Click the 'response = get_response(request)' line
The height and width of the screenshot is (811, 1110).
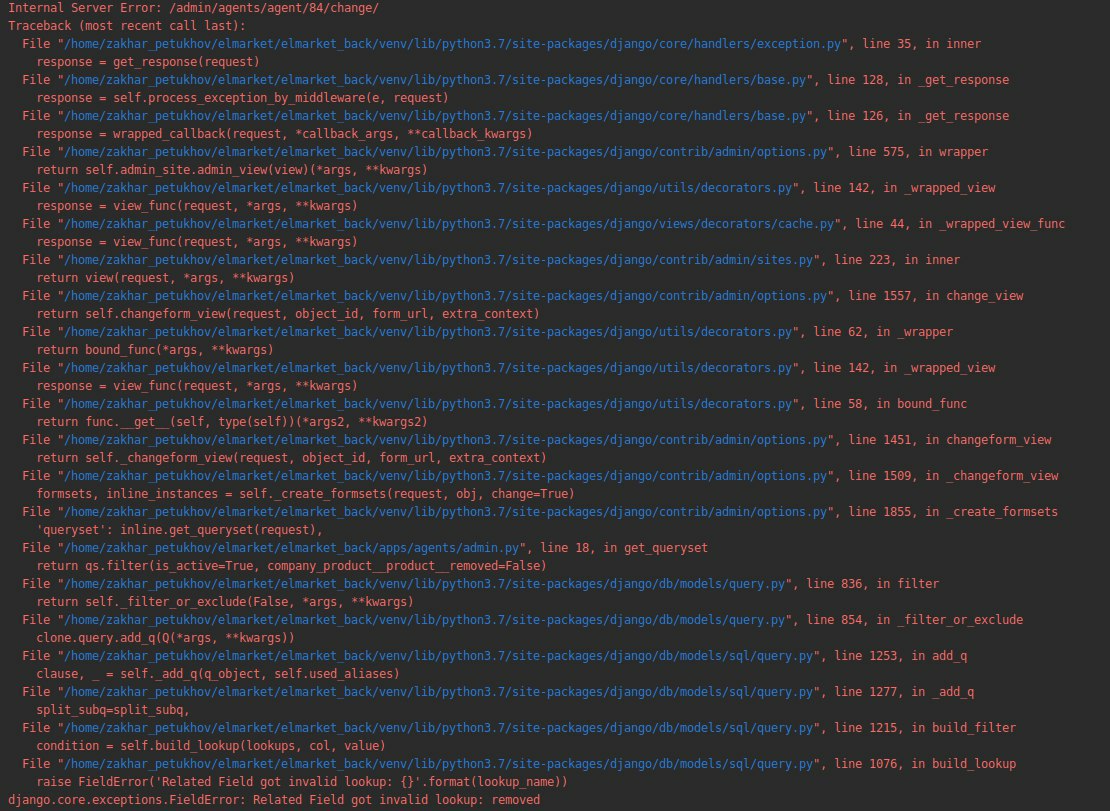coord(148,62)
